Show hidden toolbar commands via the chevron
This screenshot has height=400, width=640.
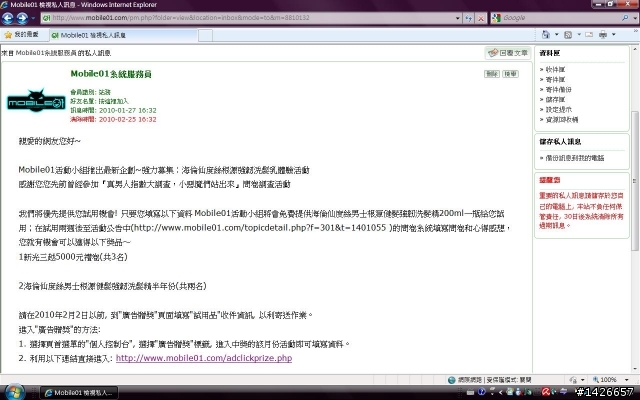636,32
